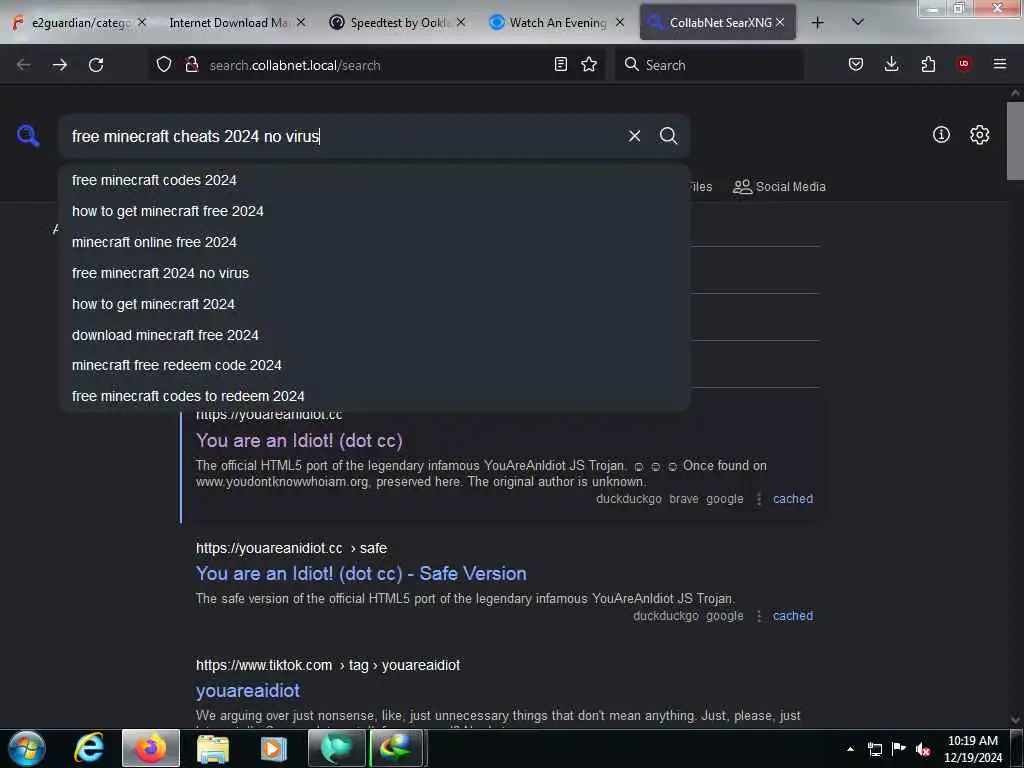List all tabs with the chevron
This screenshot has width=1024, height=768.
[x=857, y=23]
